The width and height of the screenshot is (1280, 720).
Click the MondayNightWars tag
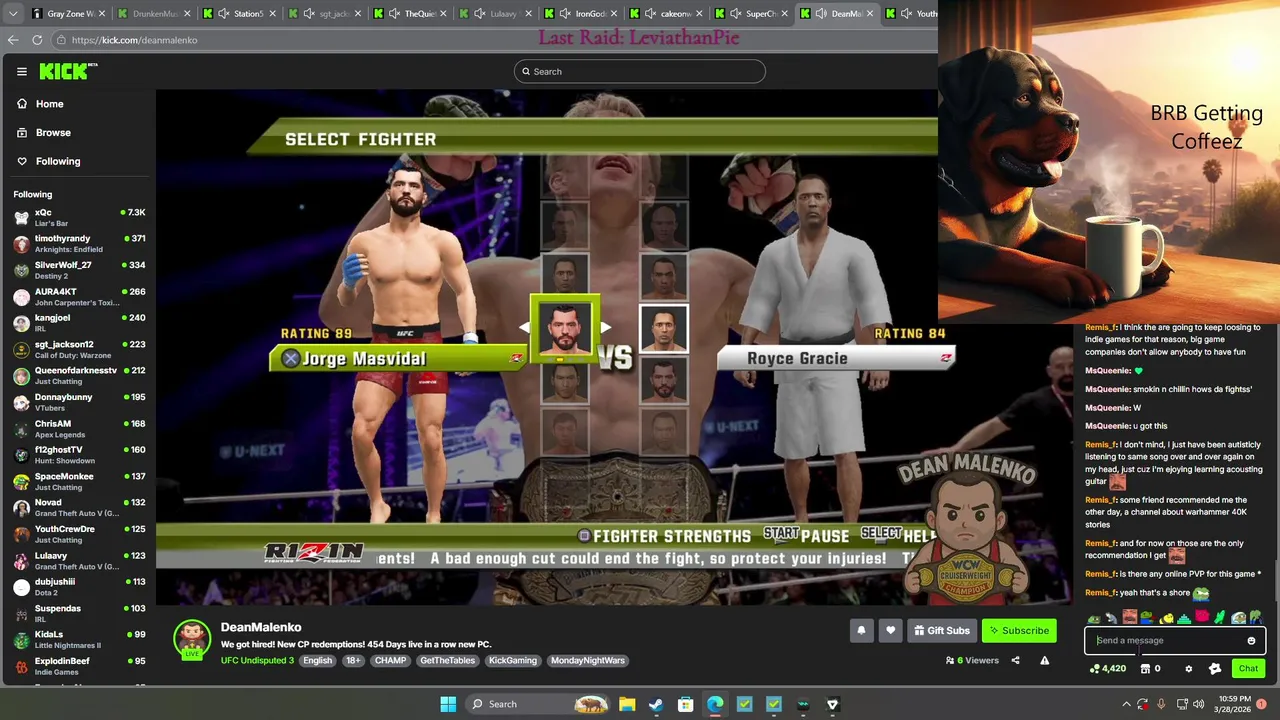tap(587, 660)
